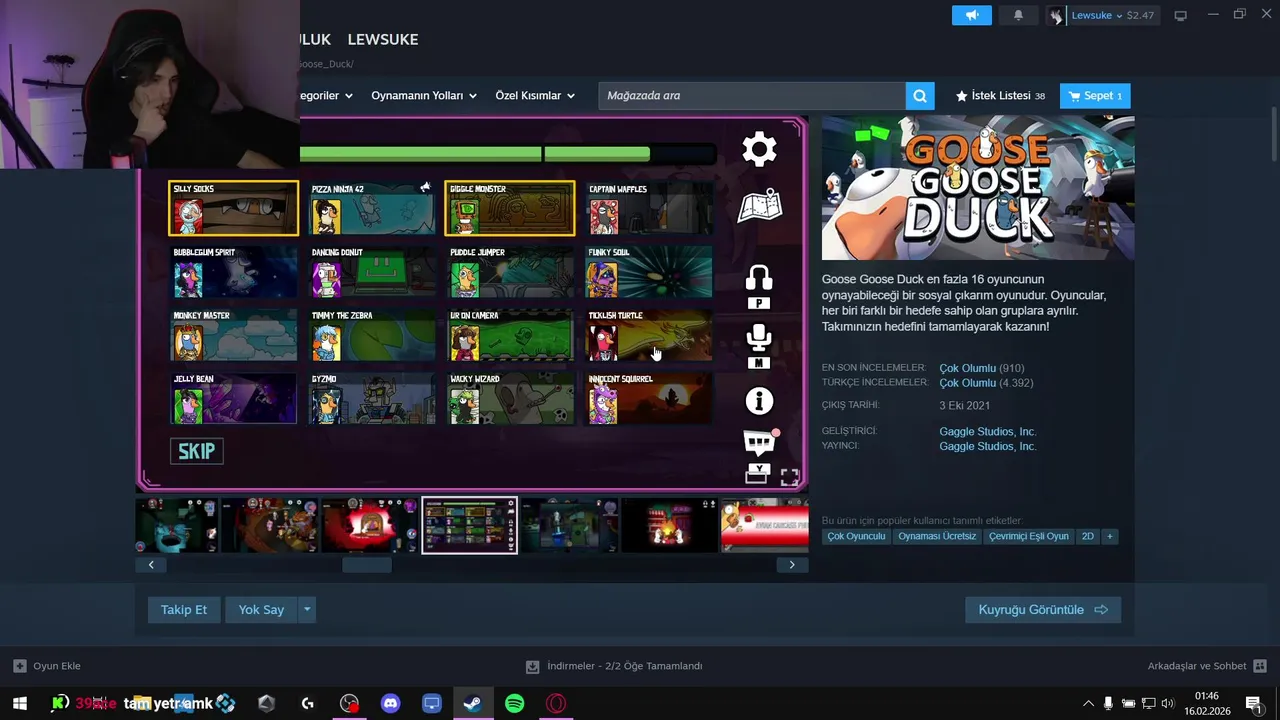This screenshot has width=1280, height=720.
Task: Focus the Mağazada ara search field
Action: [752, 96]
